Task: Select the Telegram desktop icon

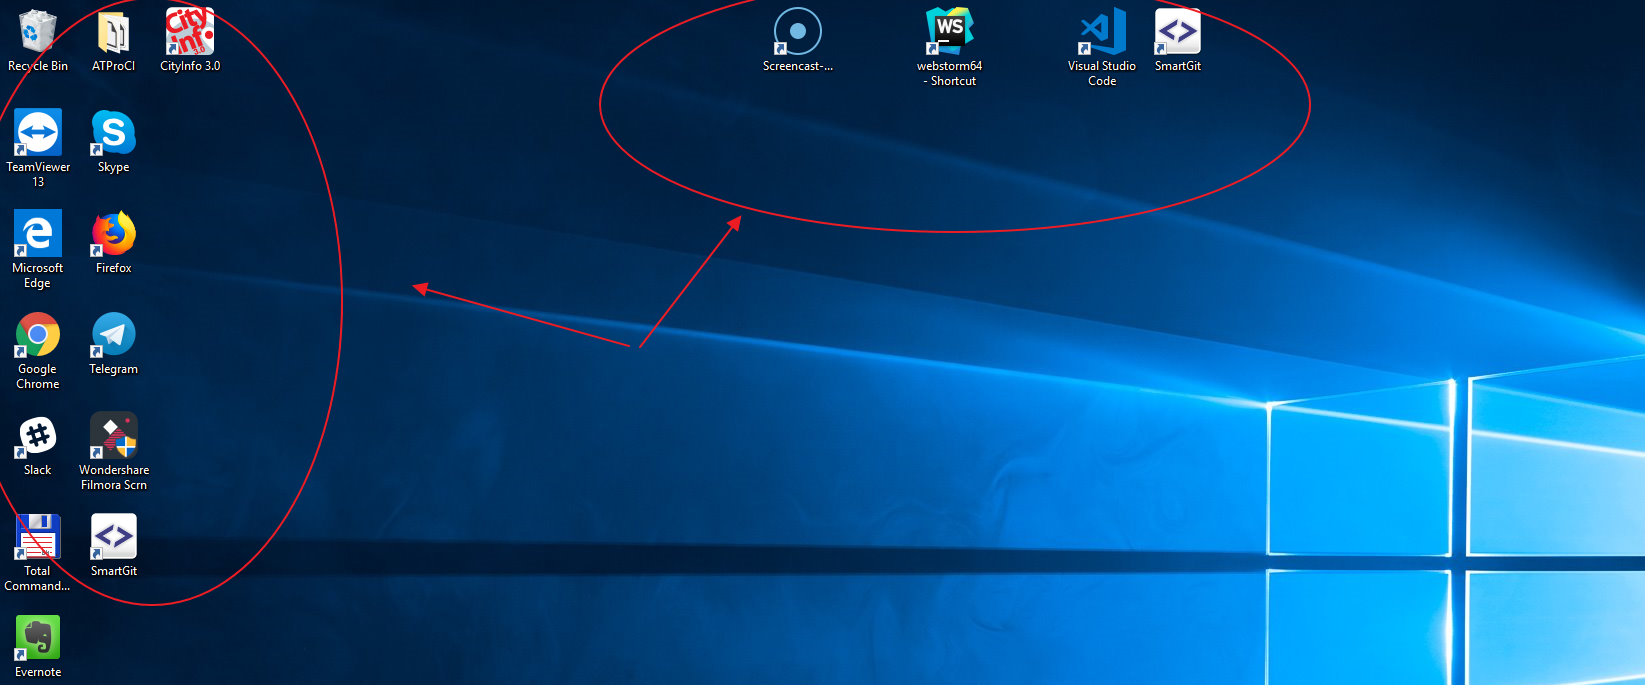Action: 113,335
